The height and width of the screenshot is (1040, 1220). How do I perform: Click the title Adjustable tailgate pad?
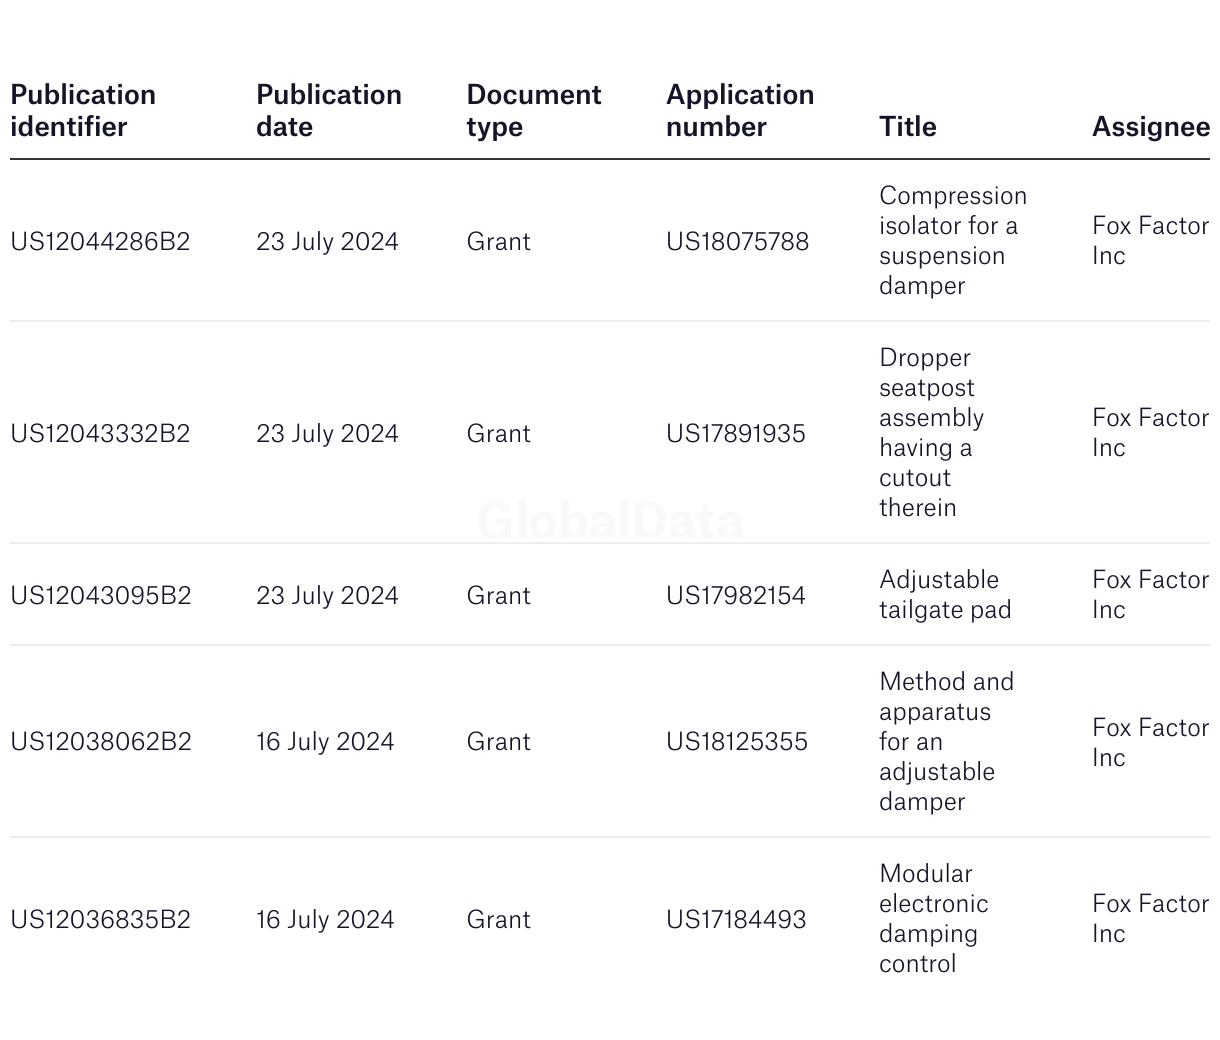pos(945,595)
